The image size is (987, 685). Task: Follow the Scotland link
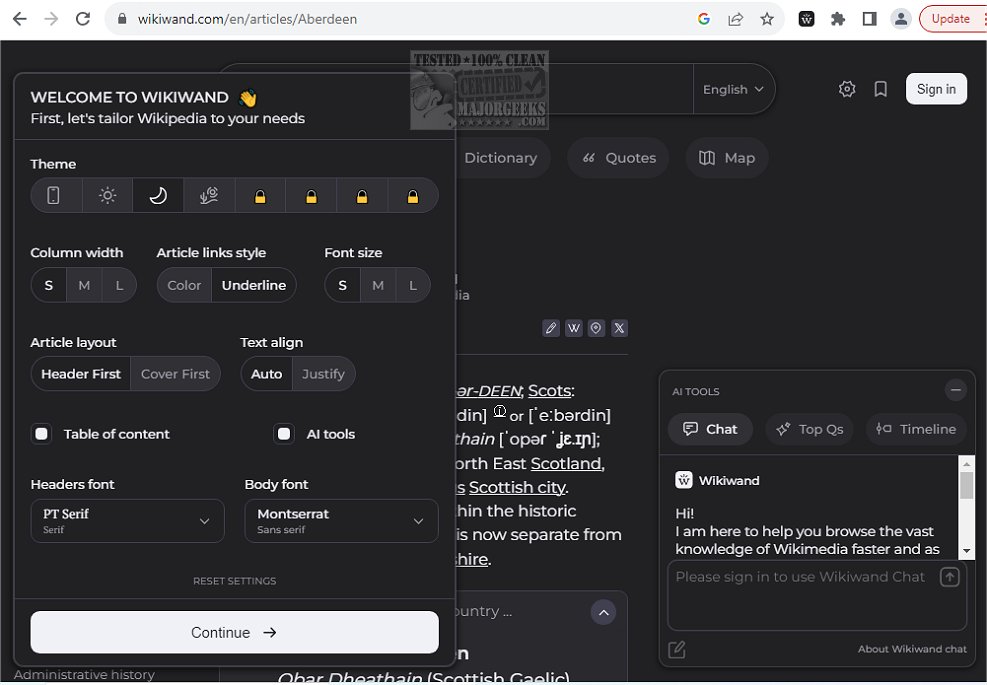[566, 463]
